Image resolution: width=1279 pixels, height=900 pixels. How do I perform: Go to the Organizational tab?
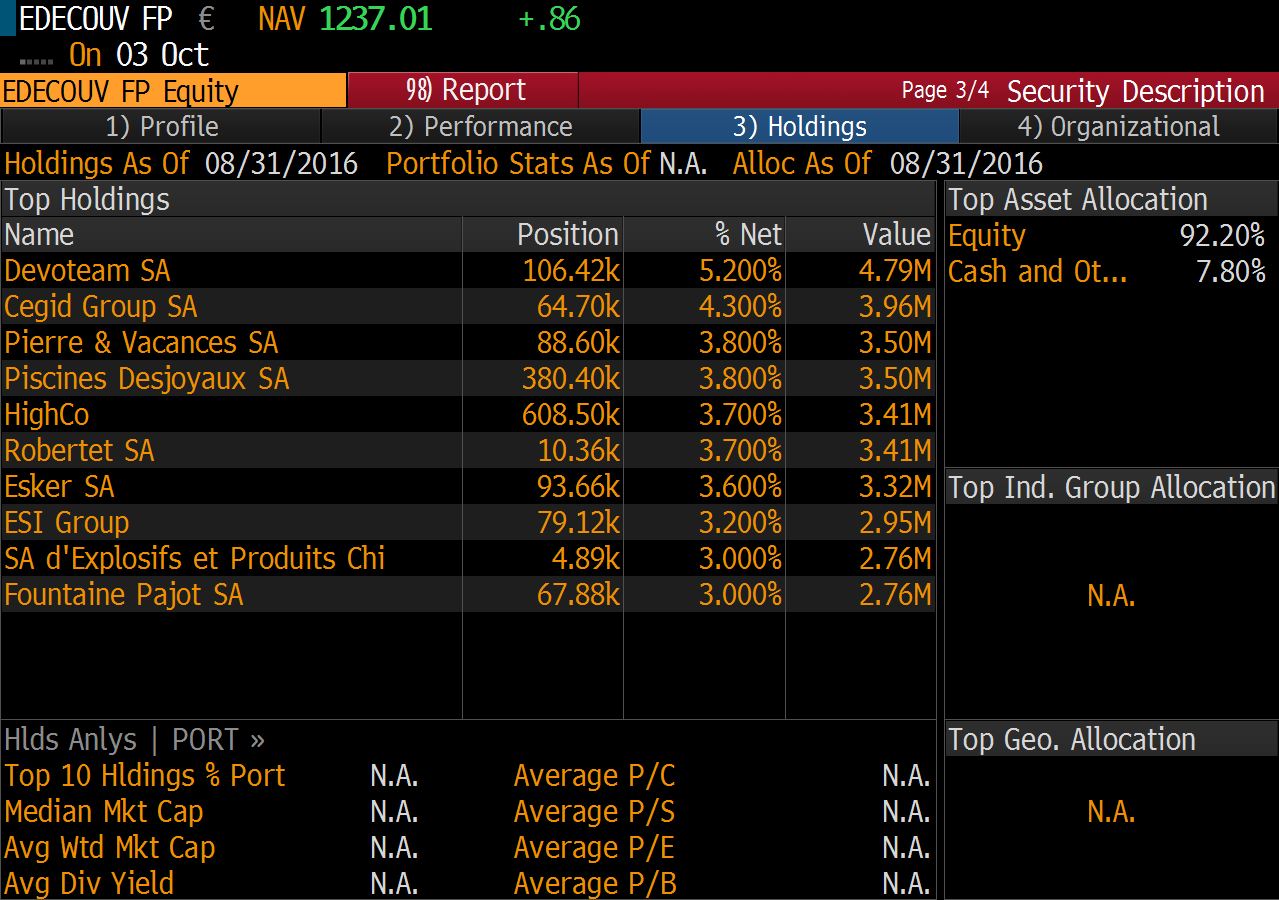1118,127
